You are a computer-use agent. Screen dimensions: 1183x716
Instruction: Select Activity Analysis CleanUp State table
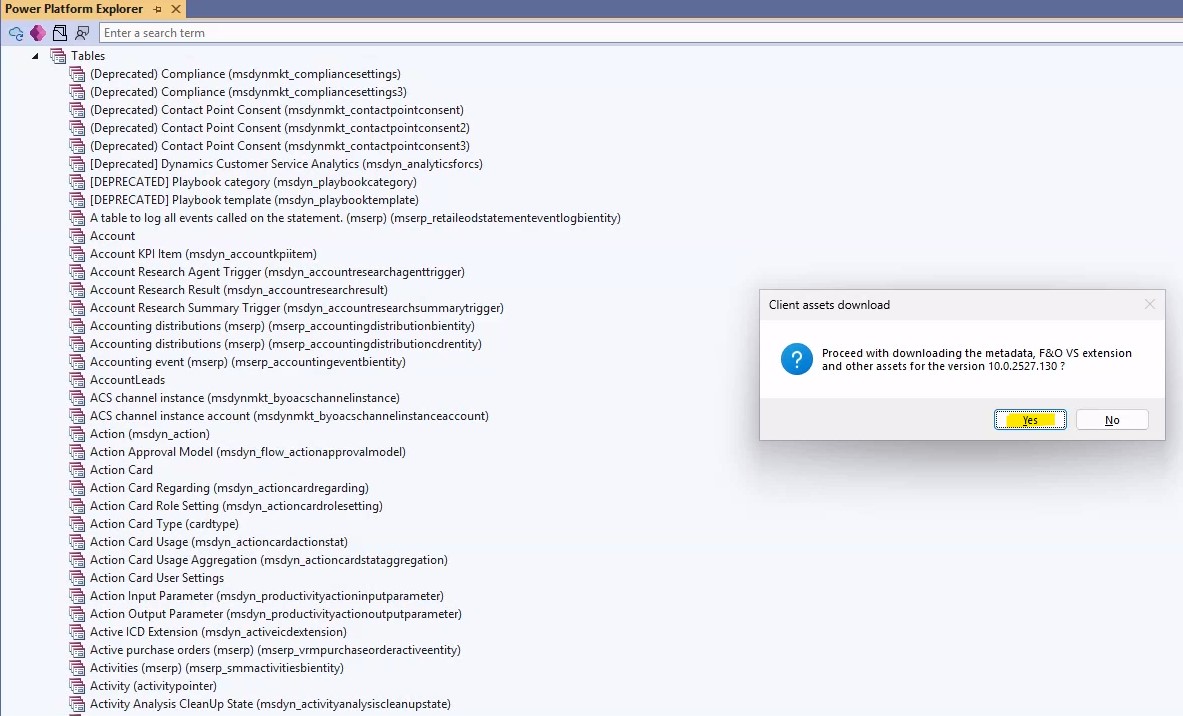270,704
